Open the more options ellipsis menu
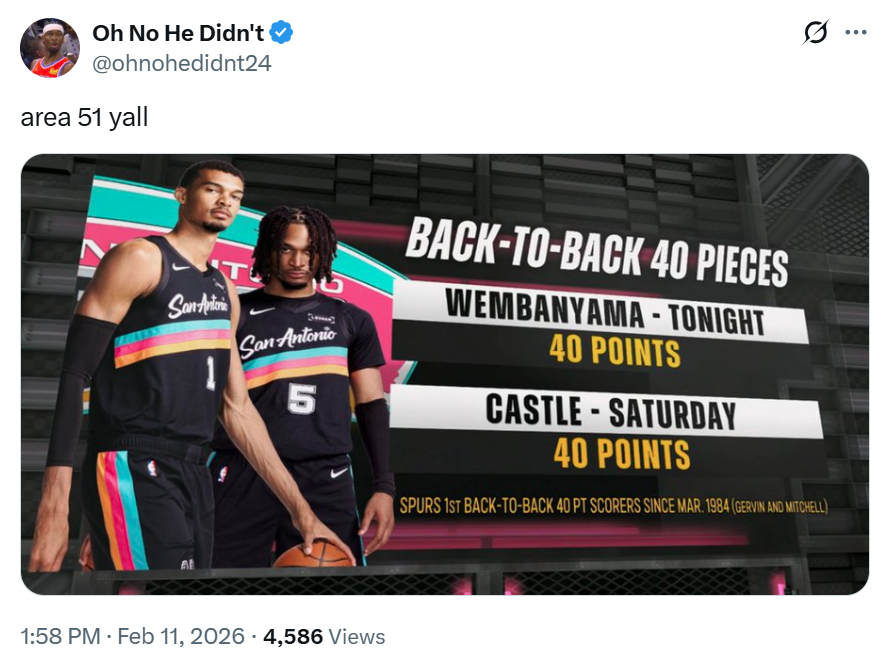 [856, 33]
